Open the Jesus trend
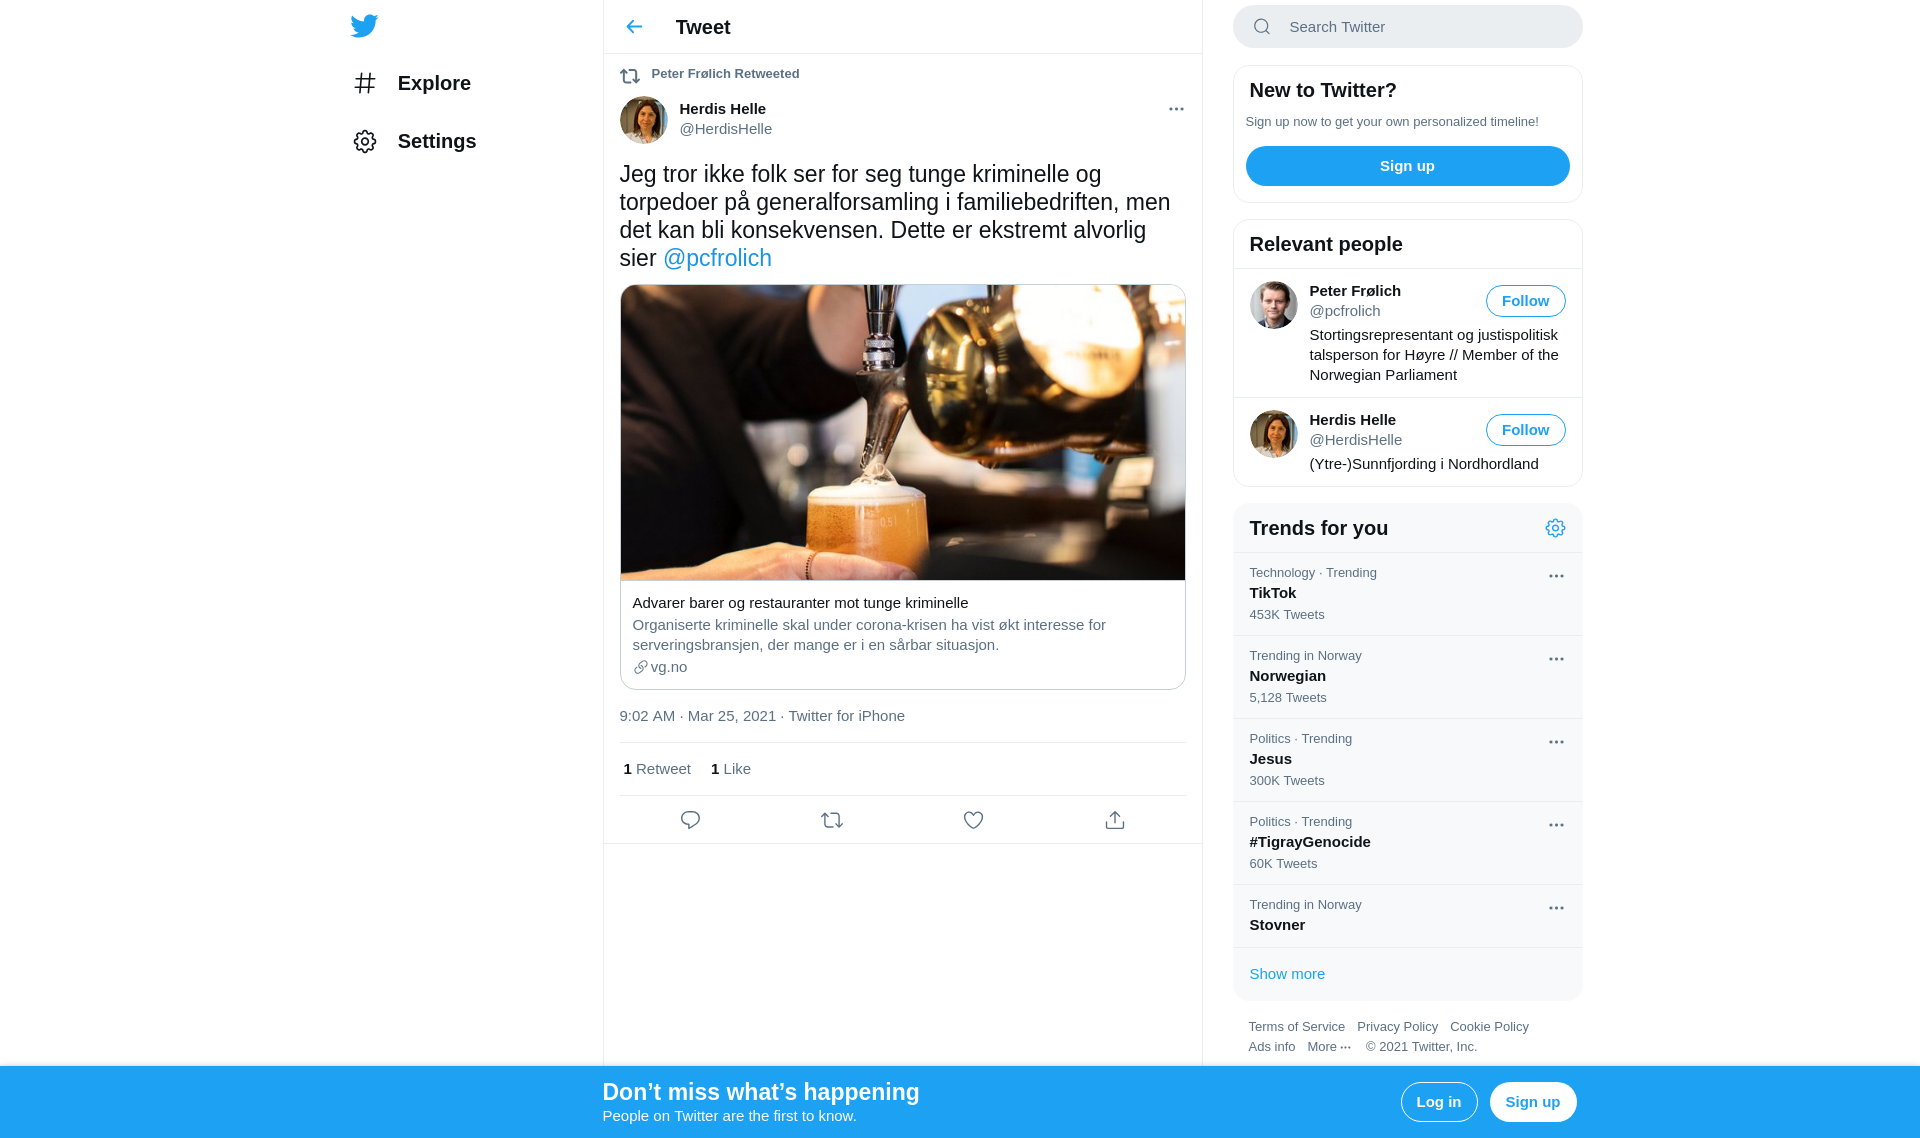 click(1407, 760)
